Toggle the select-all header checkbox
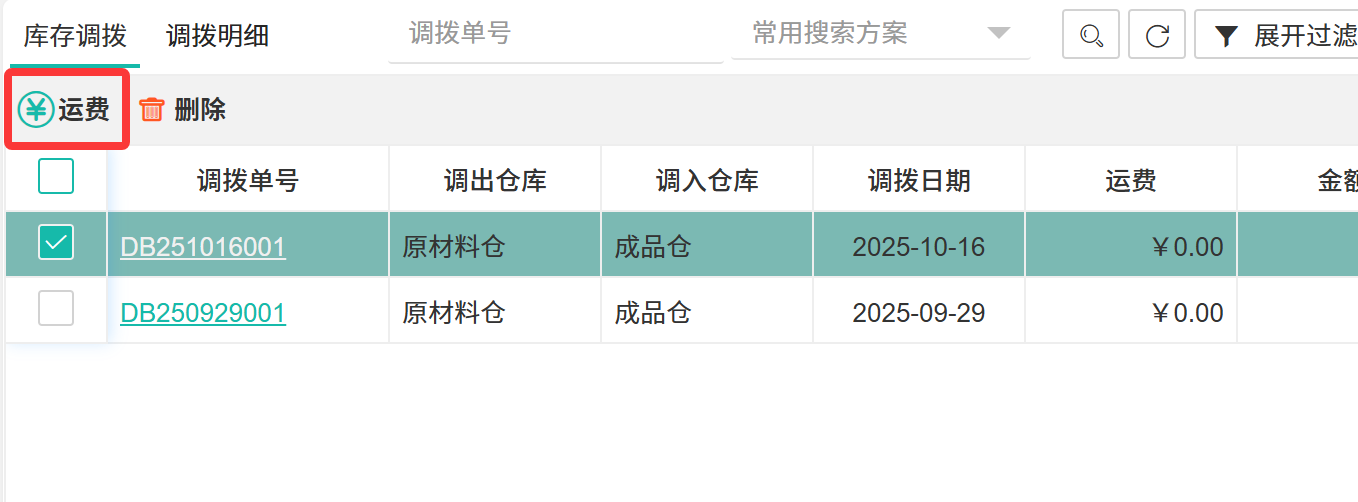Viewport: 1358px width, 502px height. [56, 177]
